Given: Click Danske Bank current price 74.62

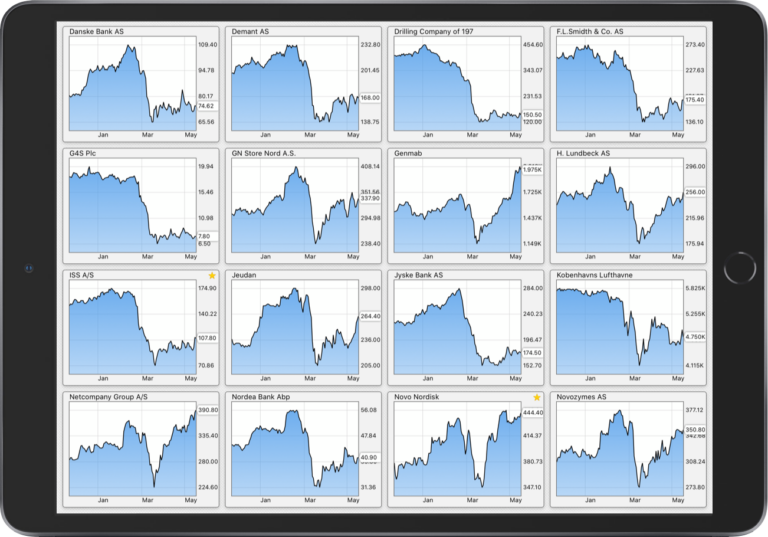Looking at the screenshot, I should (x=207, y=106).
